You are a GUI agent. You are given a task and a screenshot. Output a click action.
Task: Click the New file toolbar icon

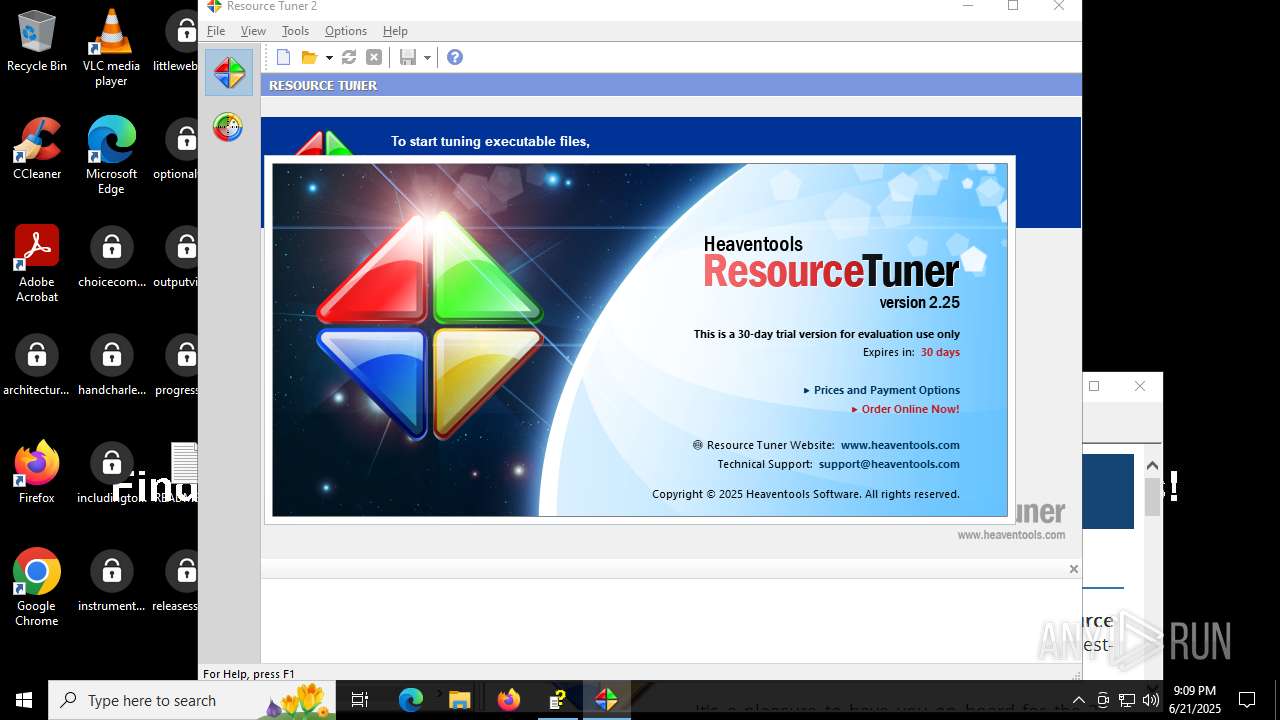(283, 58)
